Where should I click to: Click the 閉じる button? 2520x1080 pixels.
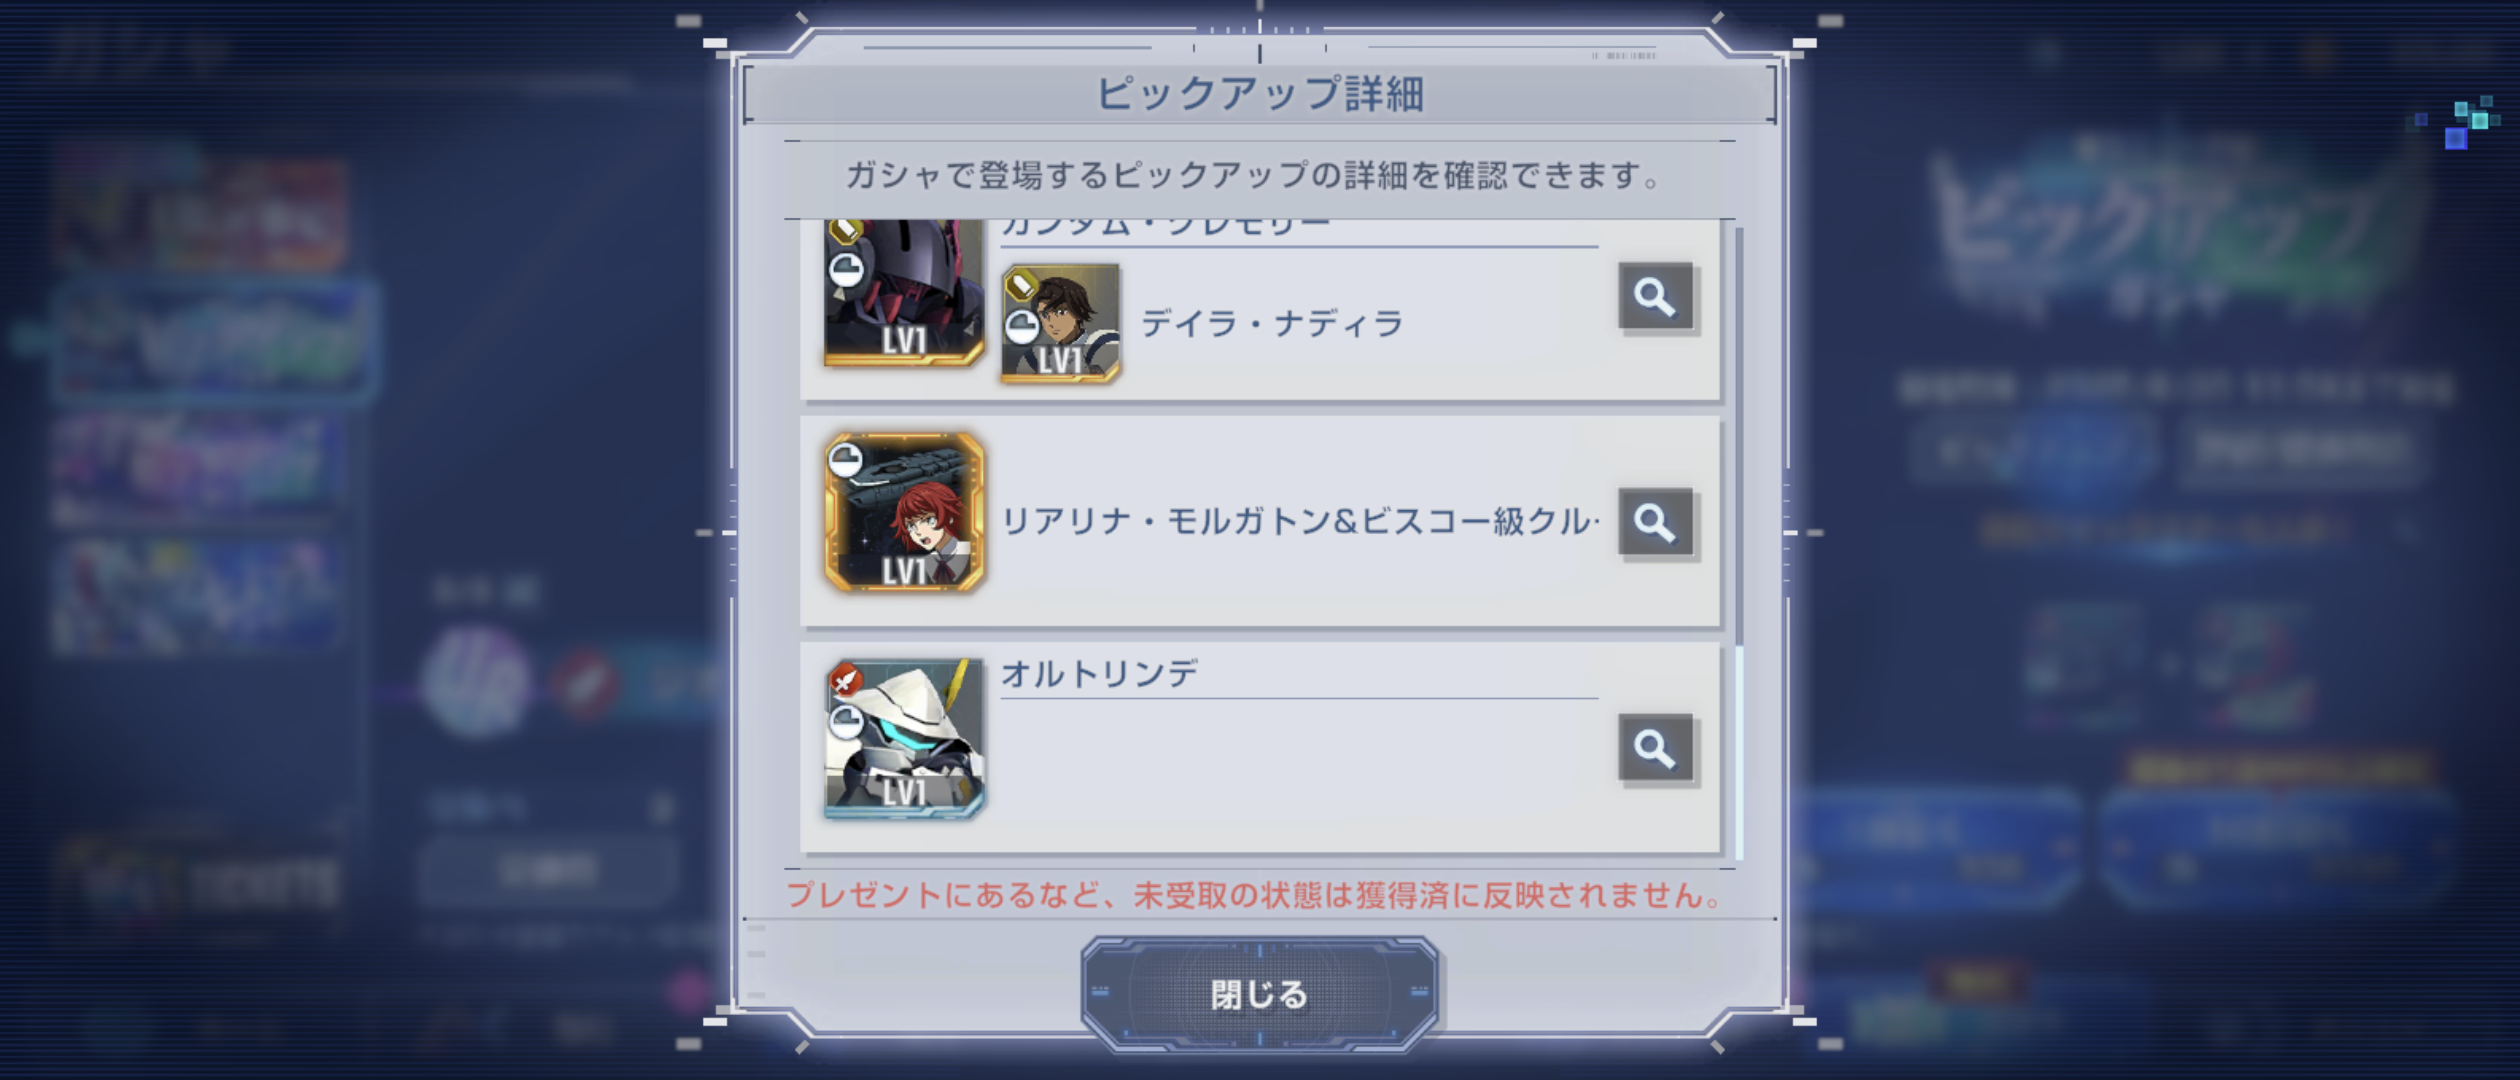click(x=1259, y=994)
